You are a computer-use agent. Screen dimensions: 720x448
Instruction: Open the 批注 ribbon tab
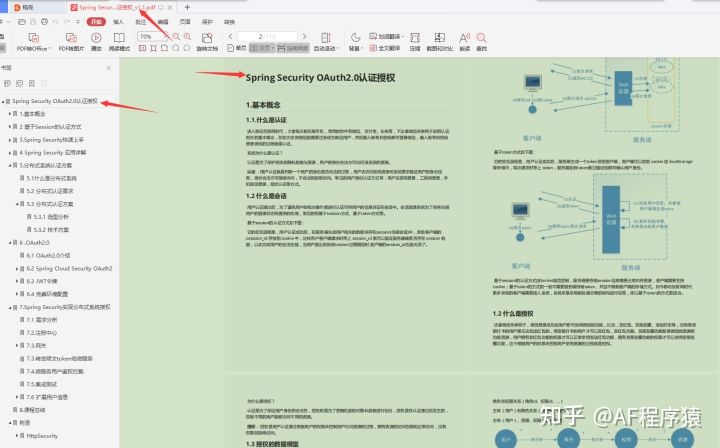tap(141, 22)
